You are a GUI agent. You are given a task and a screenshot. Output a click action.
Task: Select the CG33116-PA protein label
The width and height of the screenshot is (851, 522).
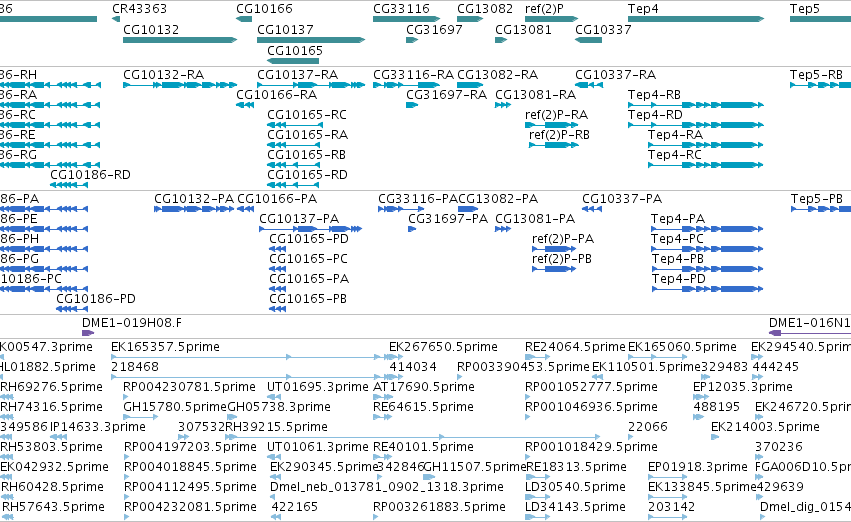(418, 199)
